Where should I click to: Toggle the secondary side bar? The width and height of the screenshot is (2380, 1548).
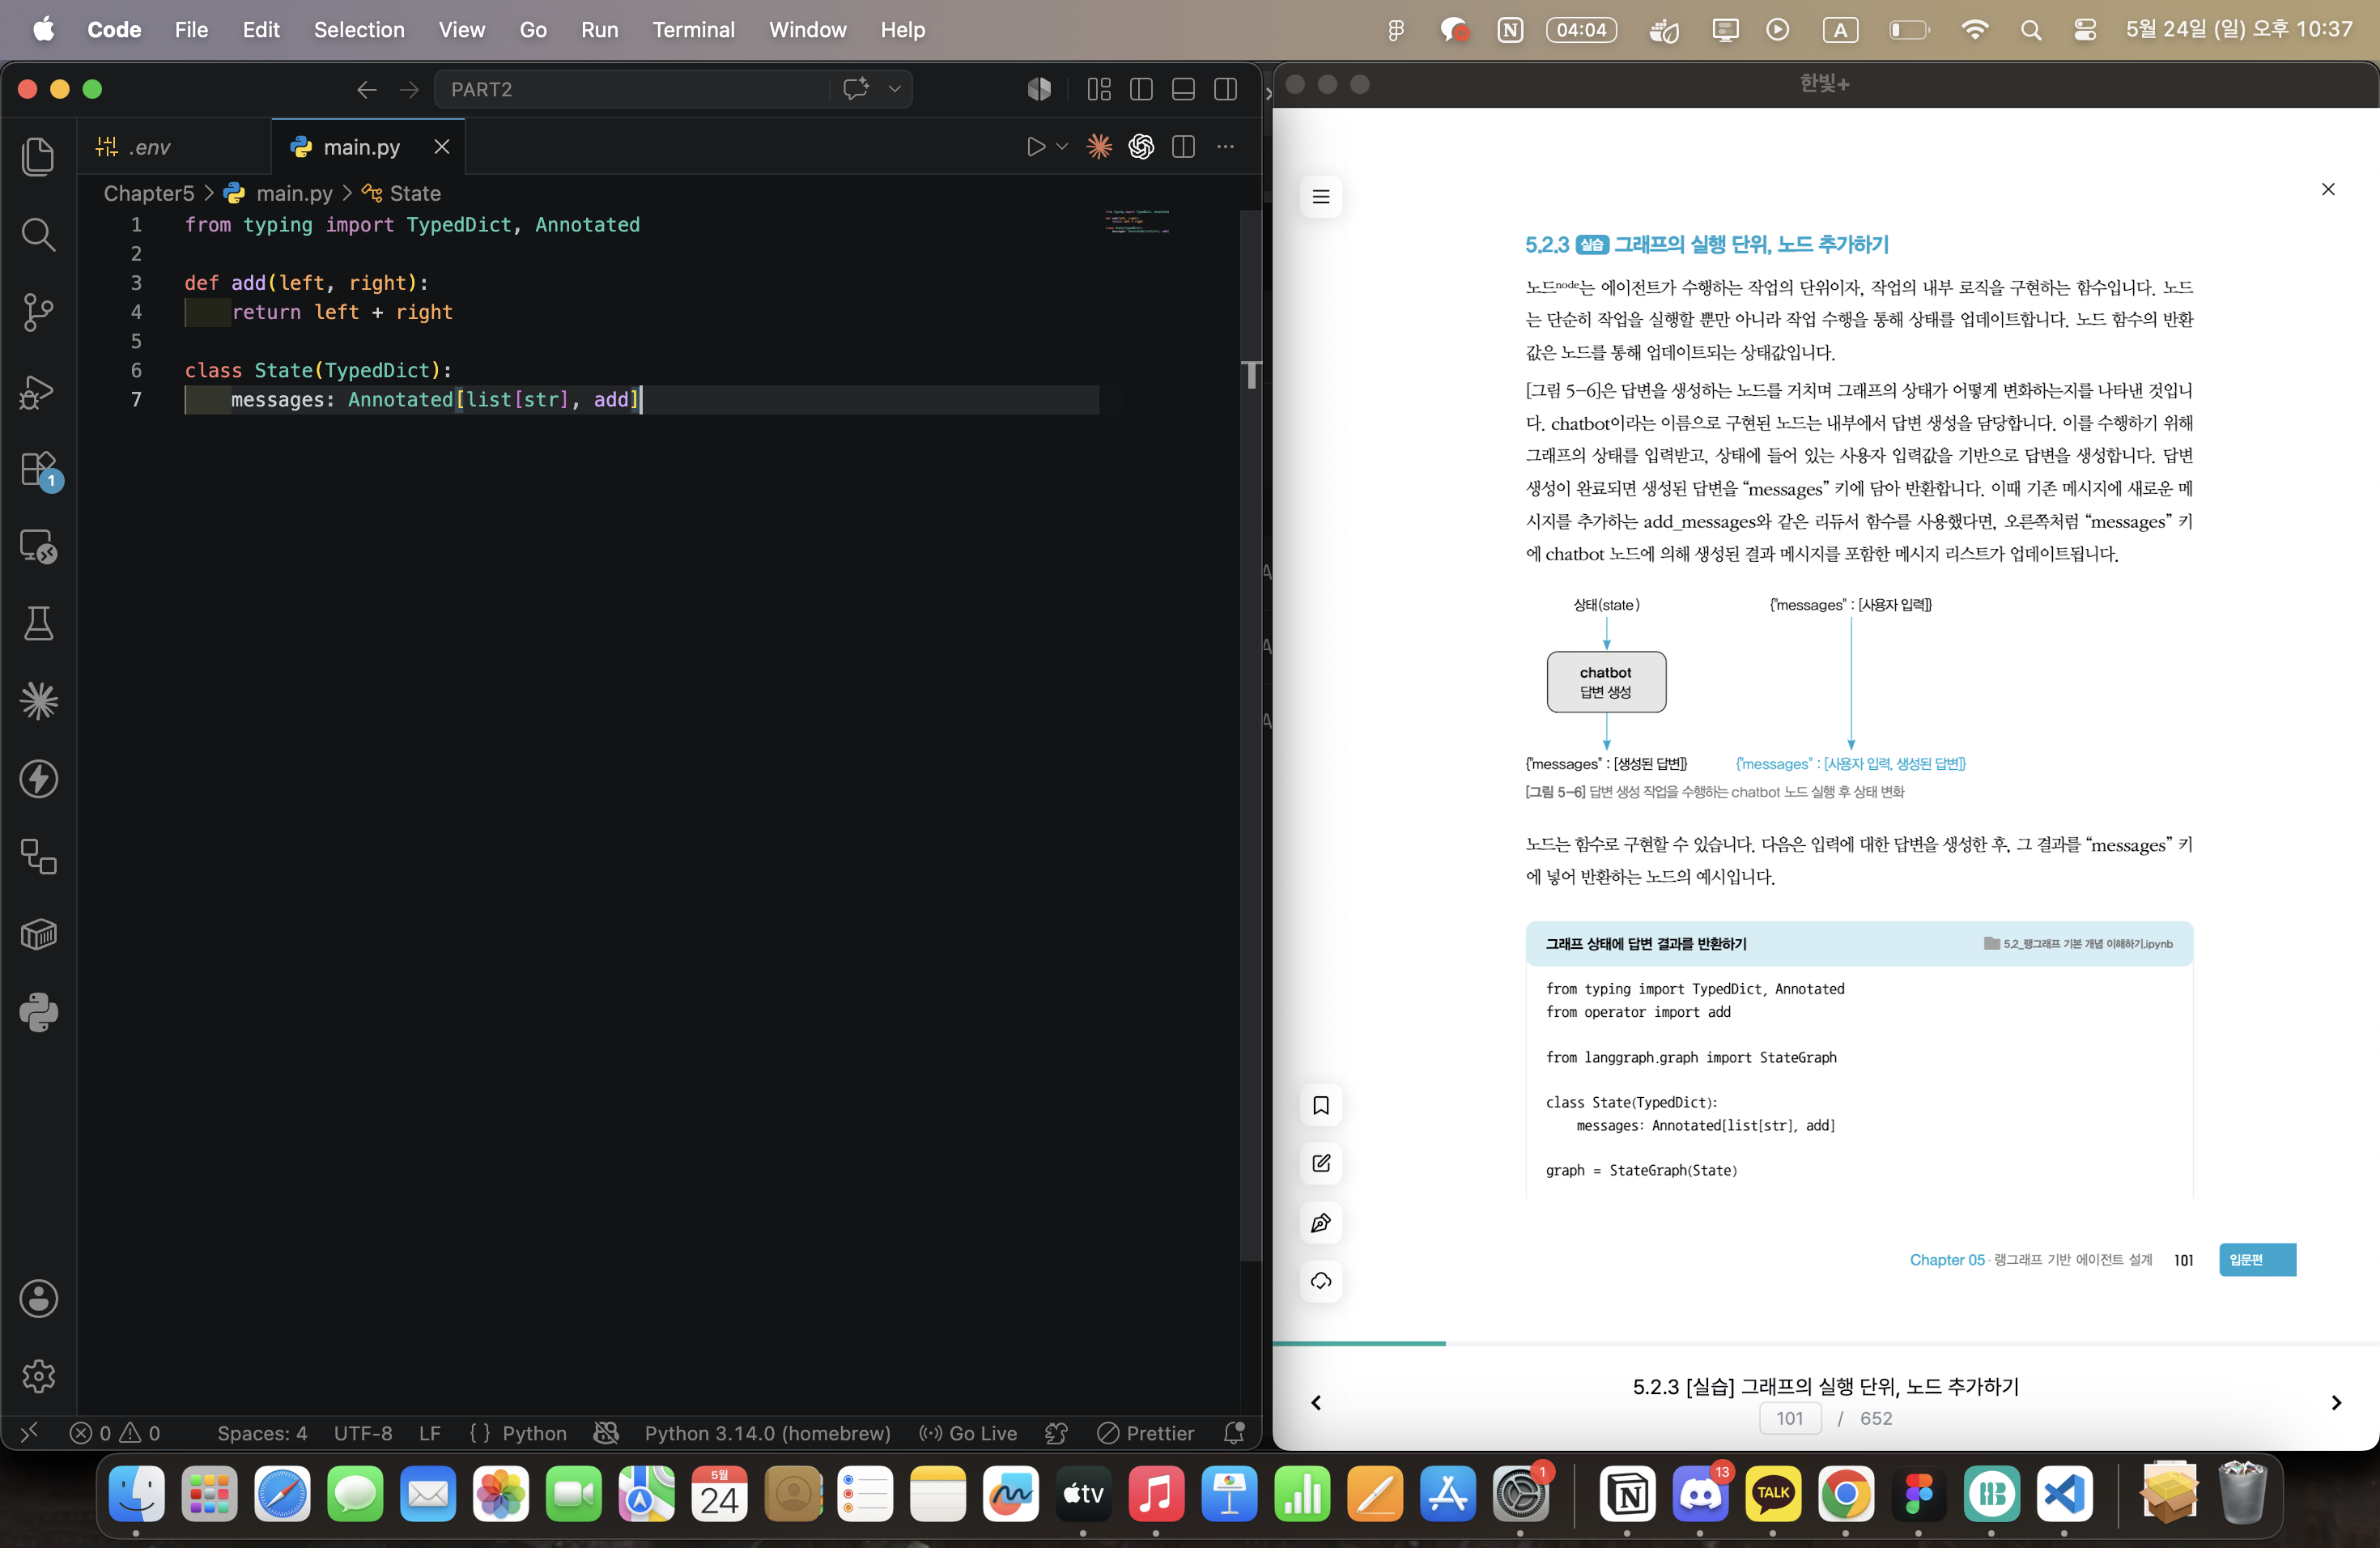[1225, 89]
